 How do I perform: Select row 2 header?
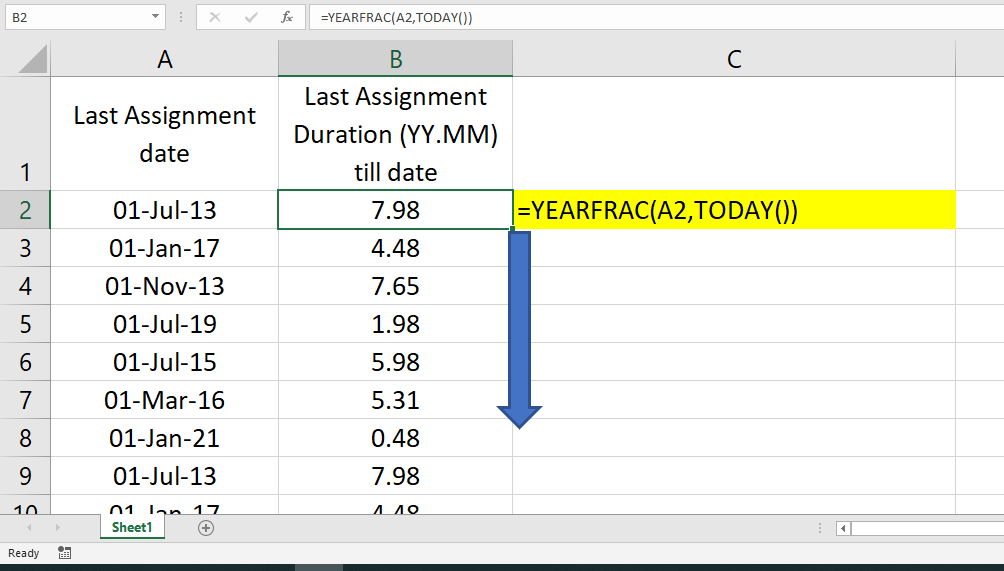click(x=25, y=209)
